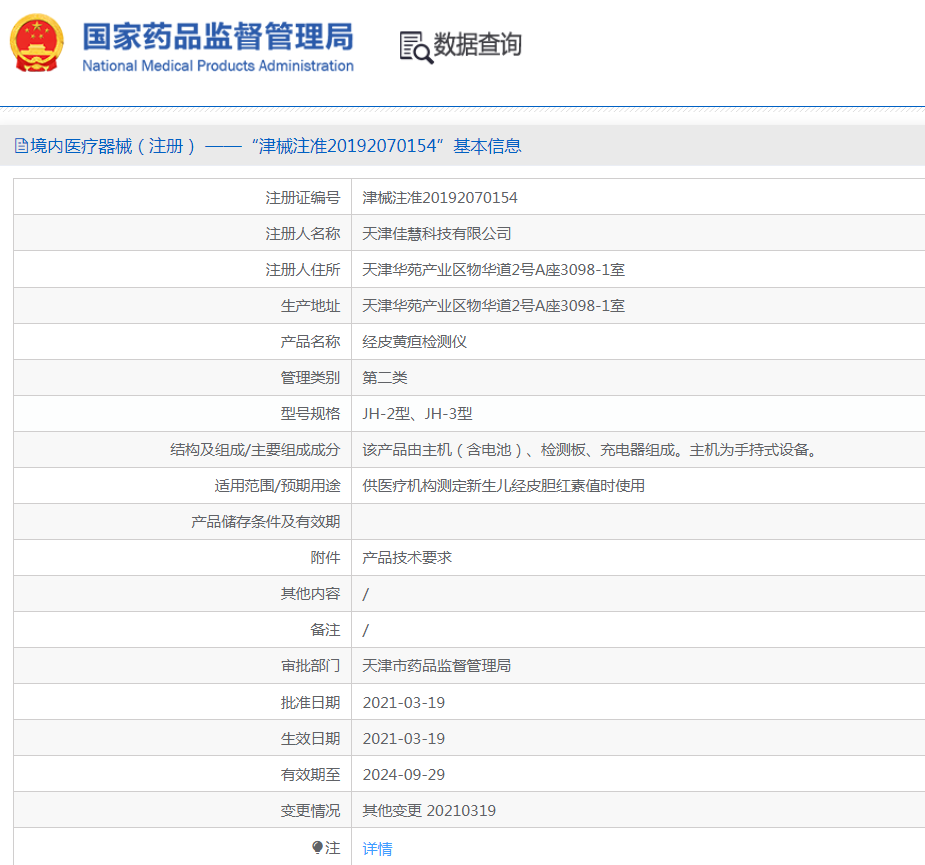Select expiry date 2024-09-29
This screenshot has height=865, width=925.
click(404, 774)
